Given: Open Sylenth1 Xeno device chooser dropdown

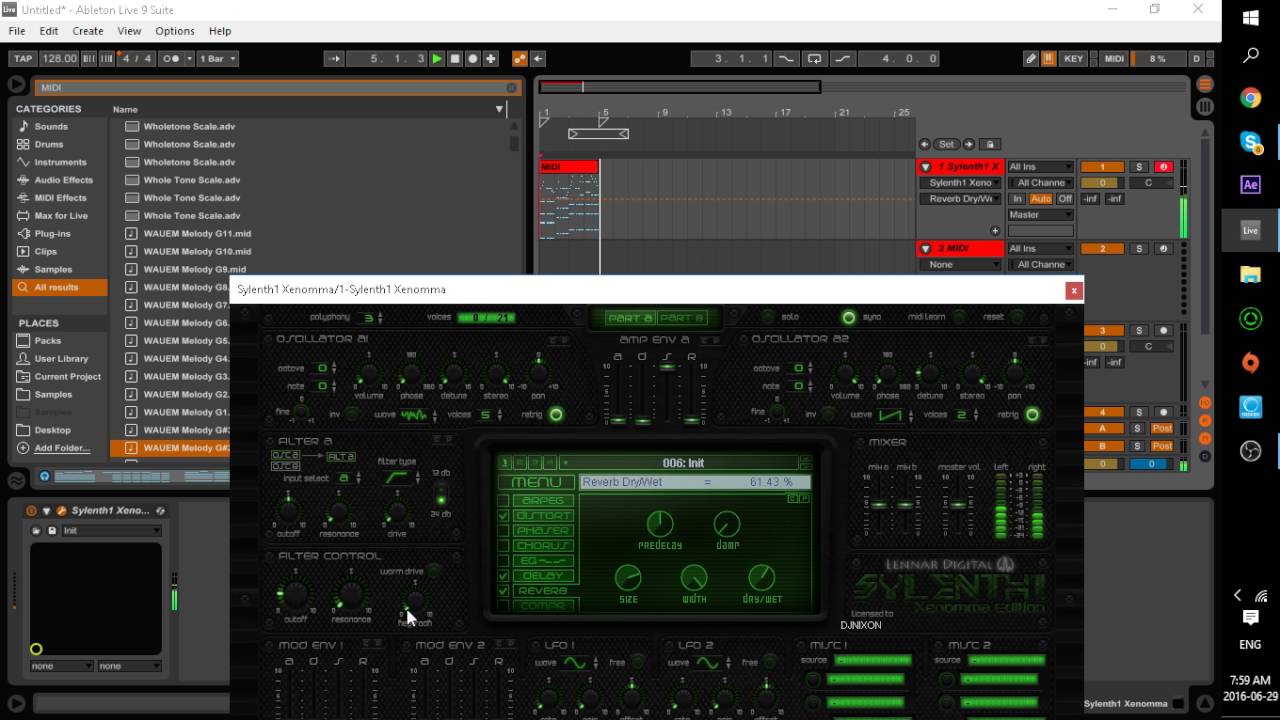Looking at the screenshot, I should tap(960, 183).
